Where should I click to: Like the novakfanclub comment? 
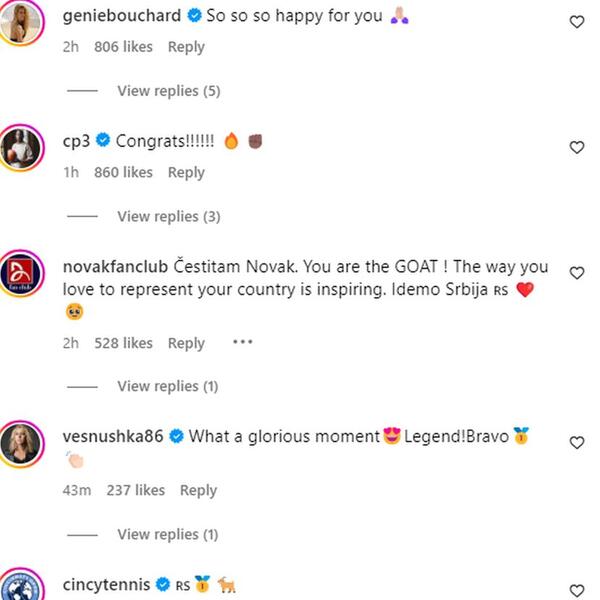[x=576, y=272]
